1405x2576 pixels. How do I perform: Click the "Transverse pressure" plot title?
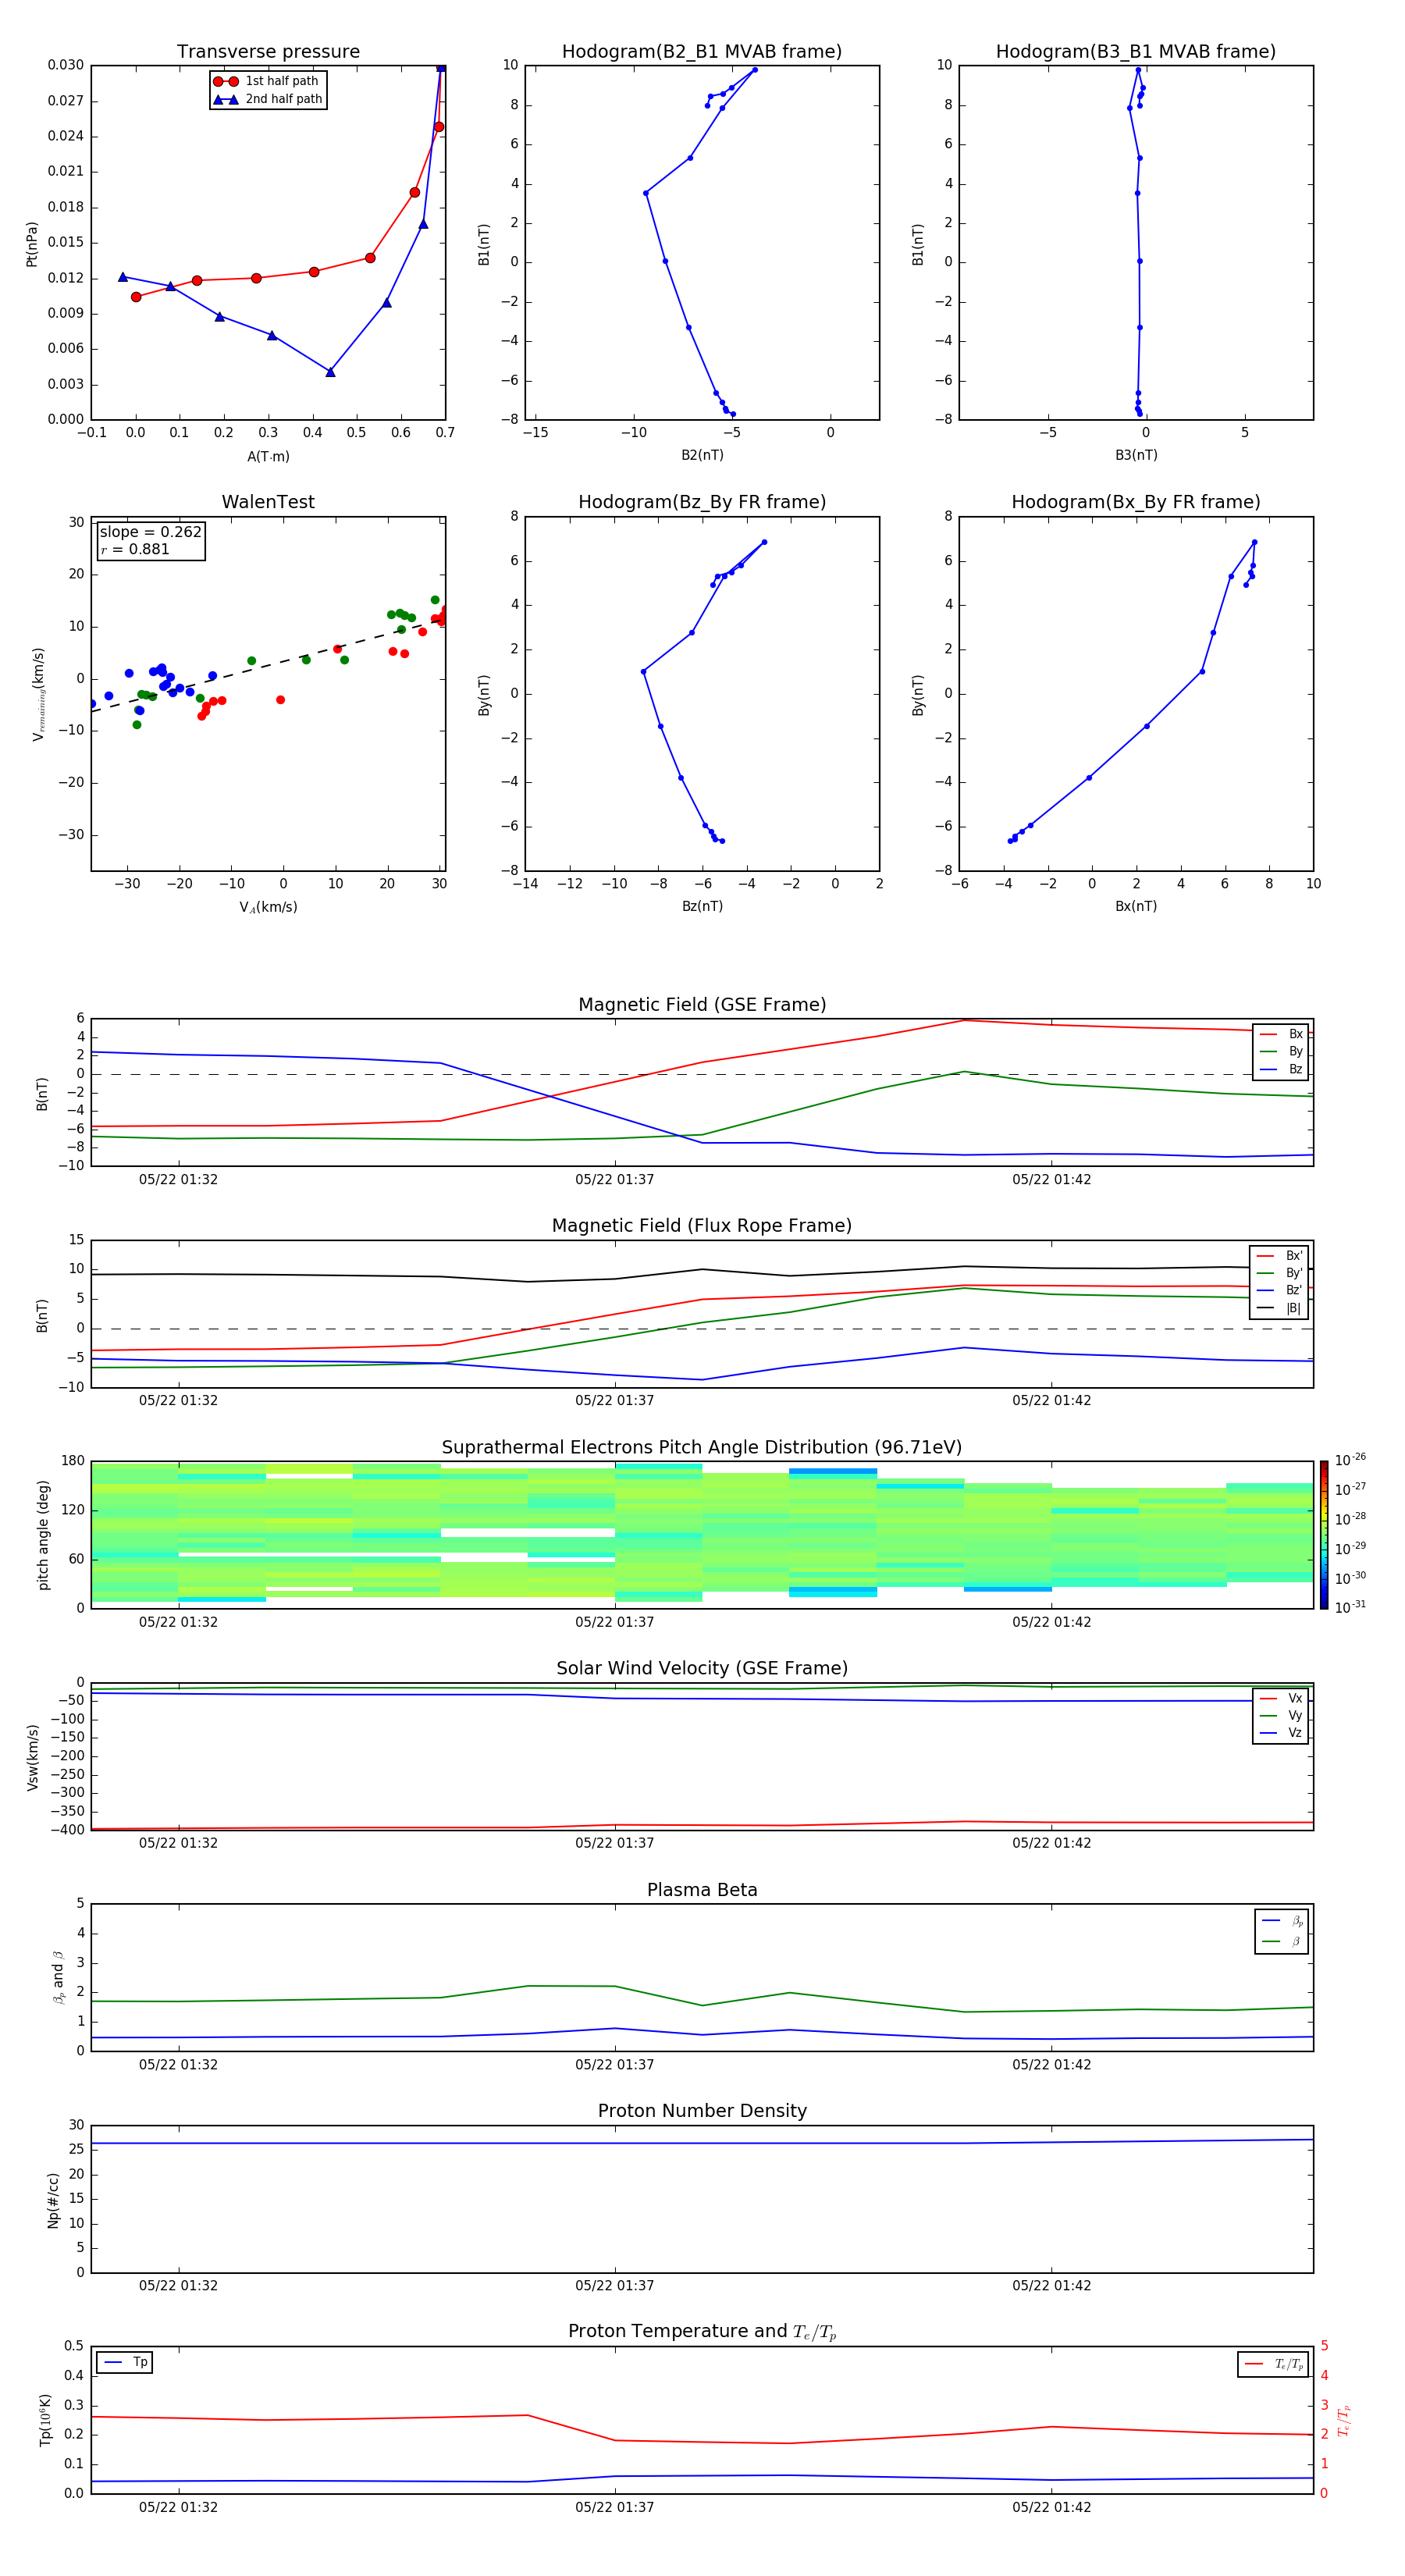(x=268, y=52)
